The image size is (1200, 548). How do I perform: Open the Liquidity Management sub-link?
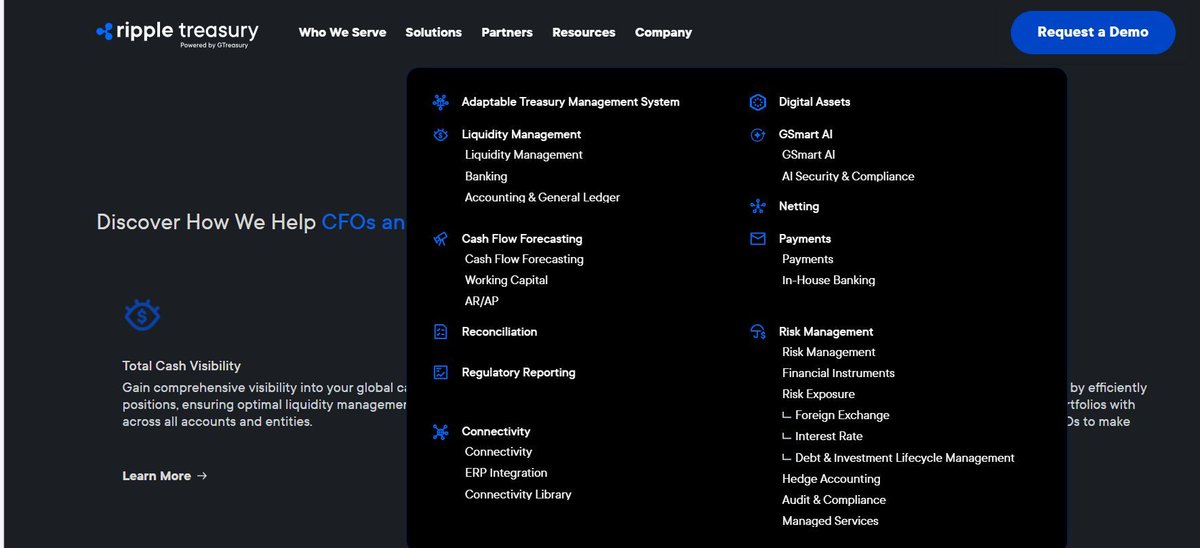click(524, 155)
